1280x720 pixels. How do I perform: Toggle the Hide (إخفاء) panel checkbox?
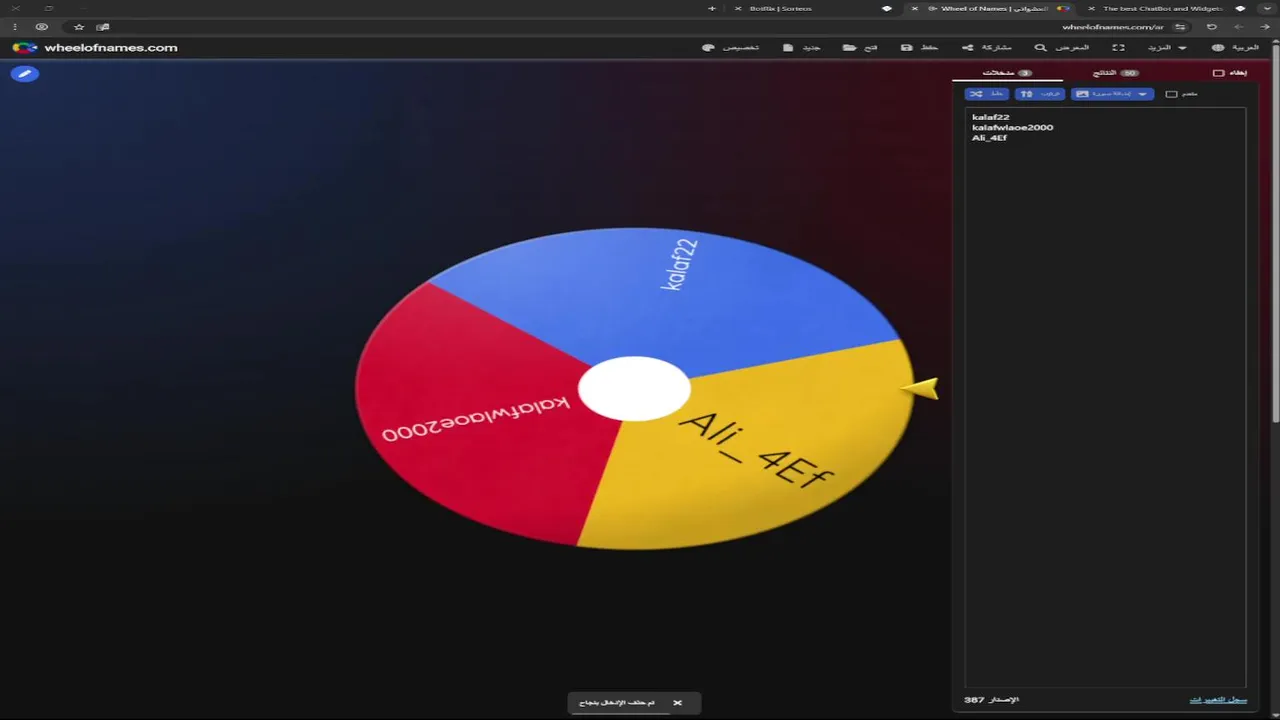pos(1218,73)
